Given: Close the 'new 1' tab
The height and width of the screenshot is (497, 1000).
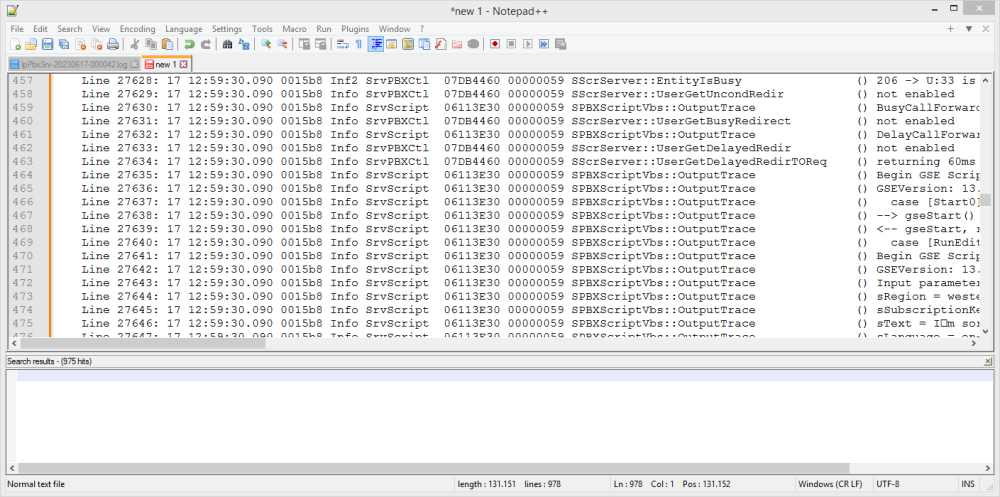Looking at the screenshot, I should 183,64.
